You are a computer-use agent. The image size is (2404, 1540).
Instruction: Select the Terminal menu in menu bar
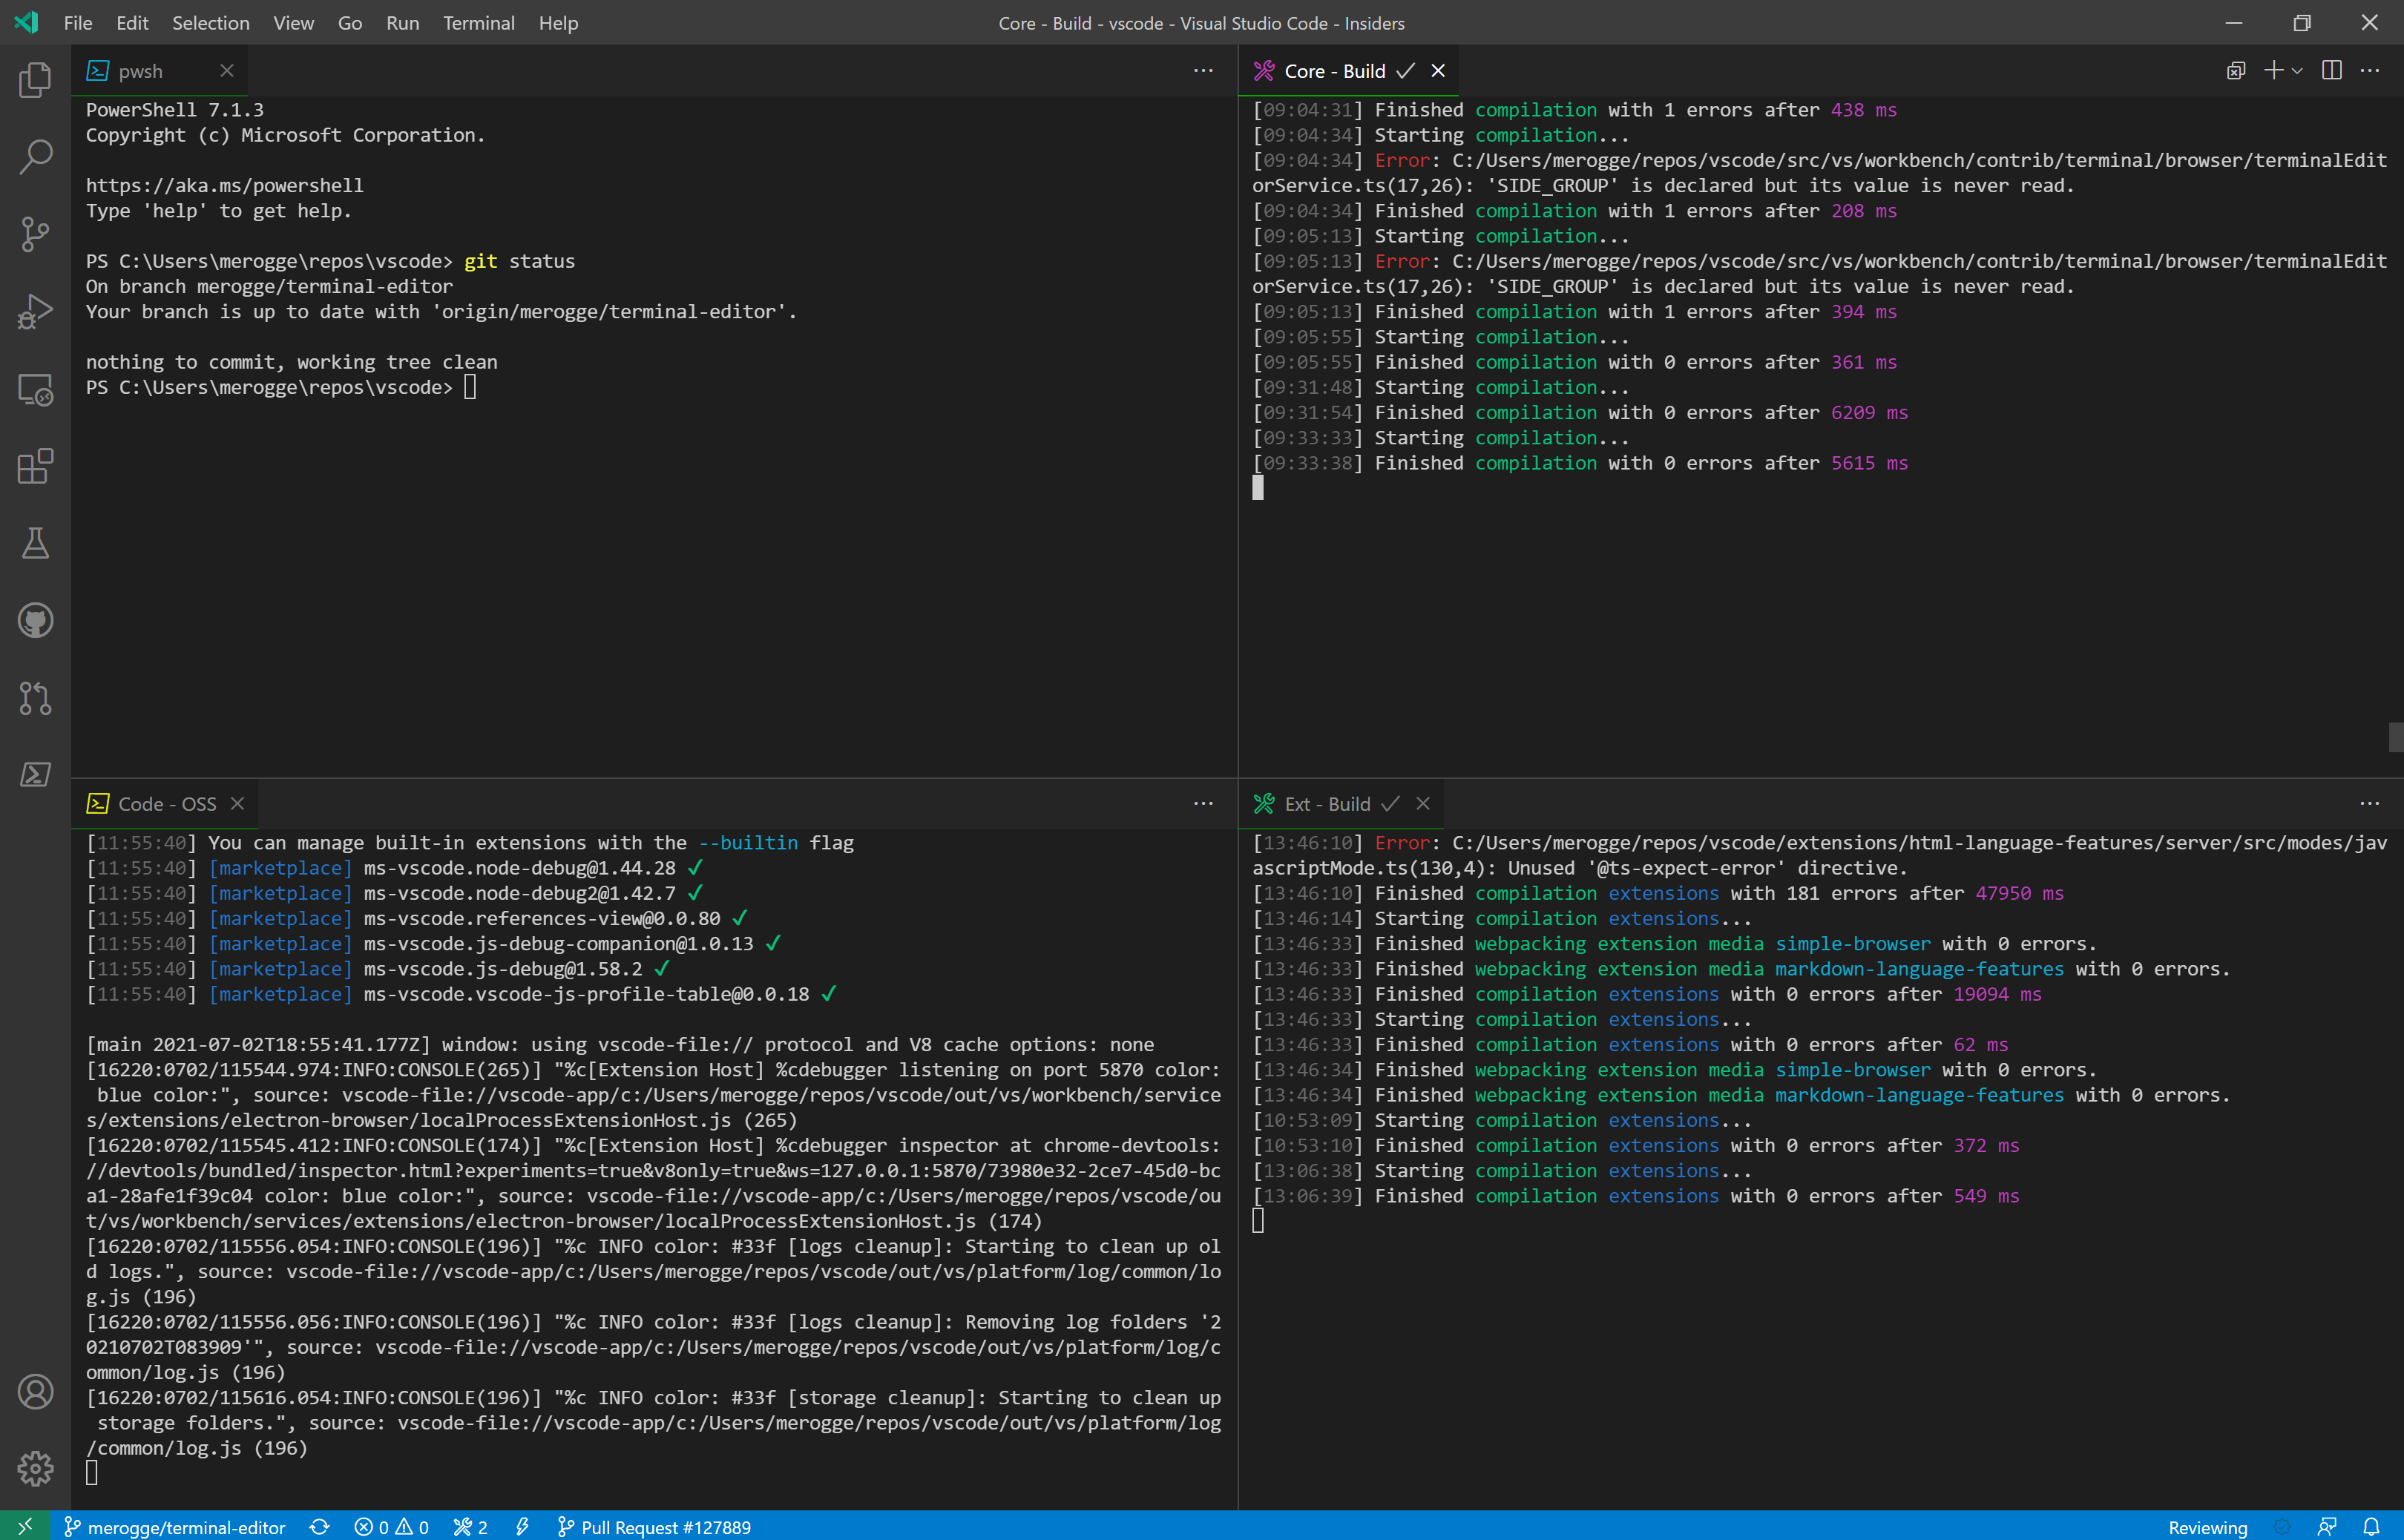pyautogui.click(x=476, y=23)
